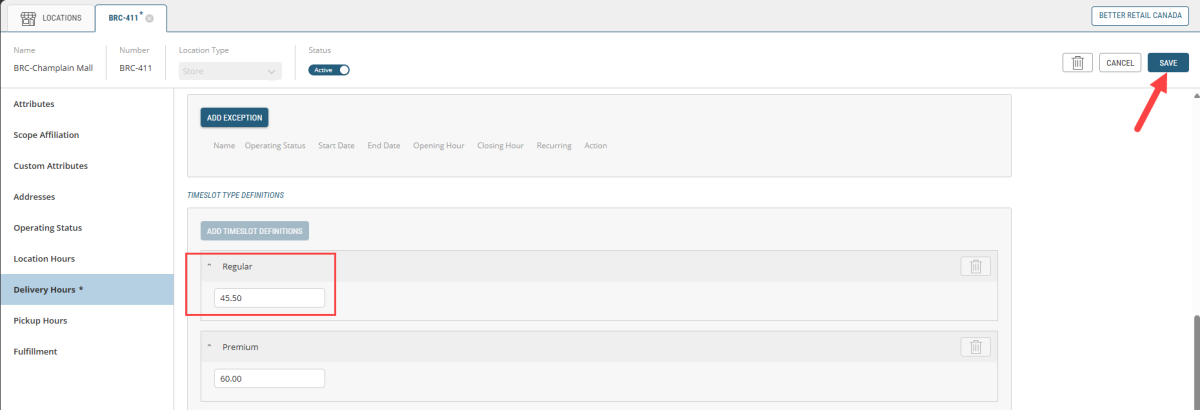This screenshot has width=1200, height=410.
Task: Delete the Regular timeslot definition
Action: pos(976,266)
